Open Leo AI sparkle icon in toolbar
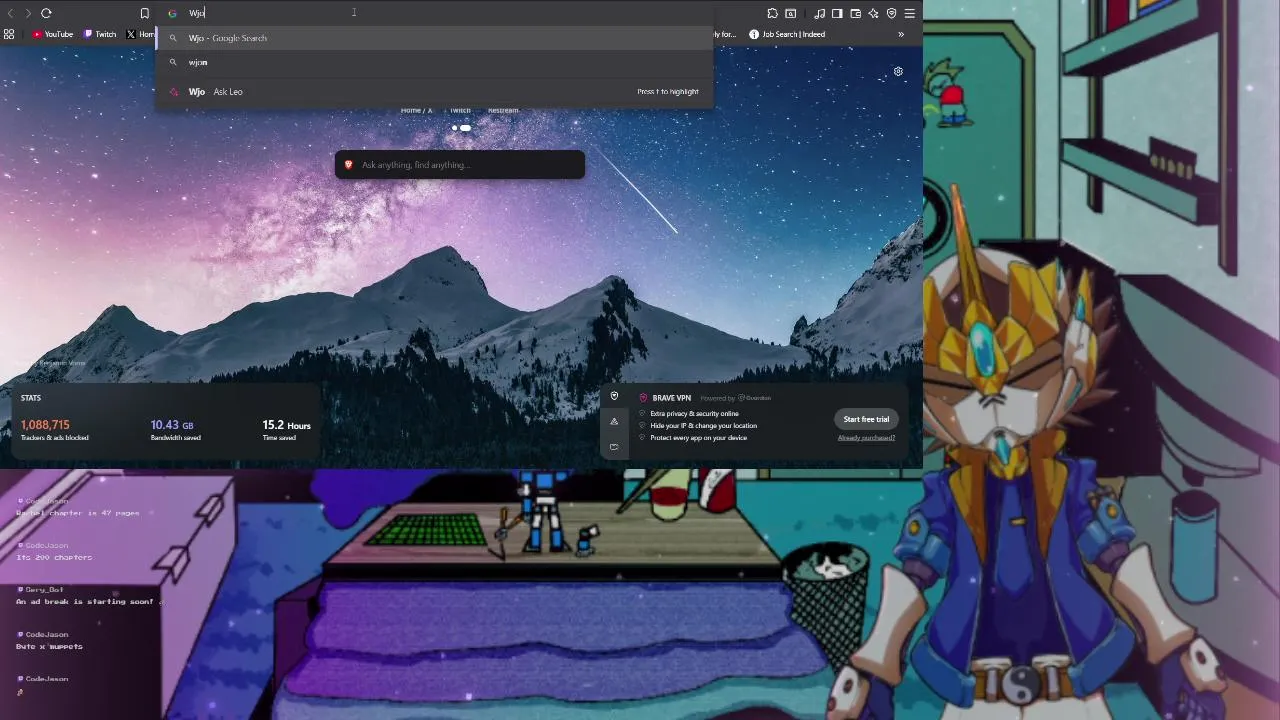Viewport: 1280px width, 720px height. point(874,13)
